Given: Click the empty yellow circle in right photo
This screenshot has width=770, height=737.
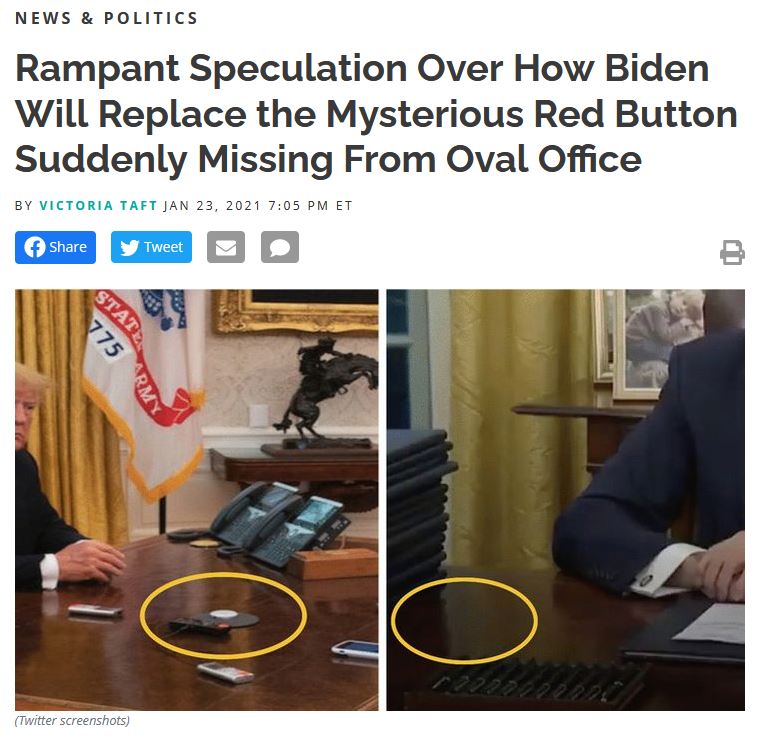Looking at the screenshot, I should [x=465, y=621].
